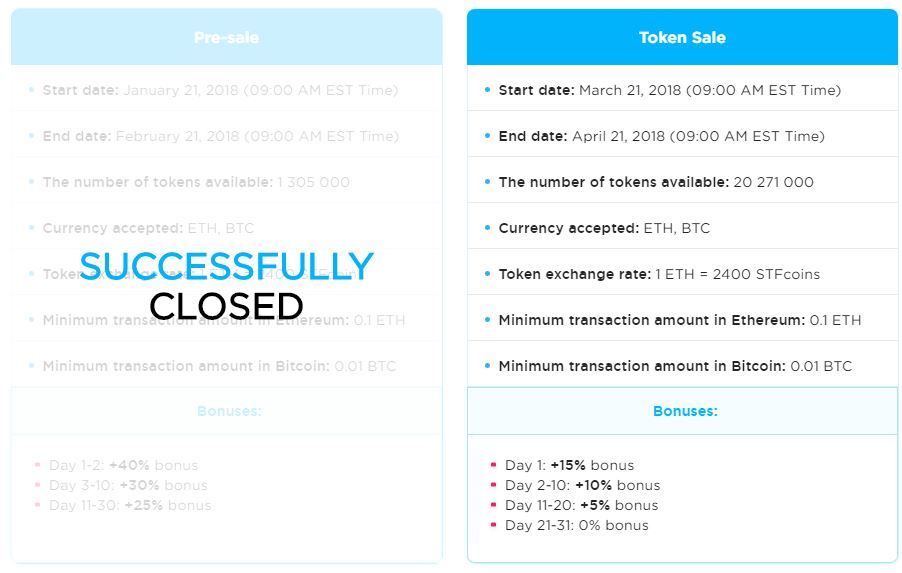This screenshot has width=902, height=573.
Task: Click the blue bullet beside Token Sale Start date
Action: pyautogui.click(x=487, y=90)
